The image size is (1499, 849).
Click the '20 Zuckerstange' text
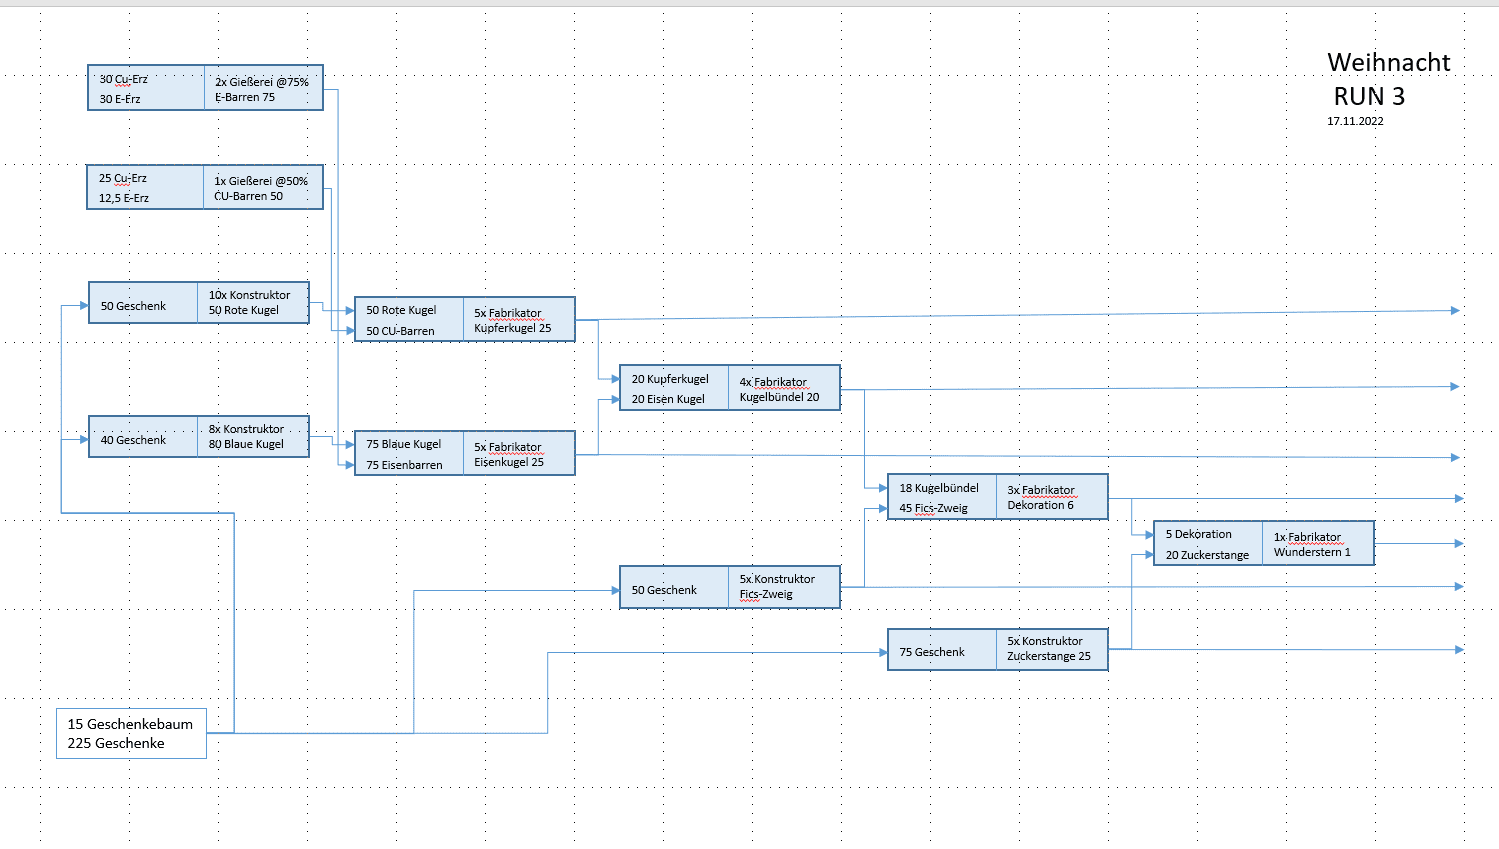(1207, 555)
